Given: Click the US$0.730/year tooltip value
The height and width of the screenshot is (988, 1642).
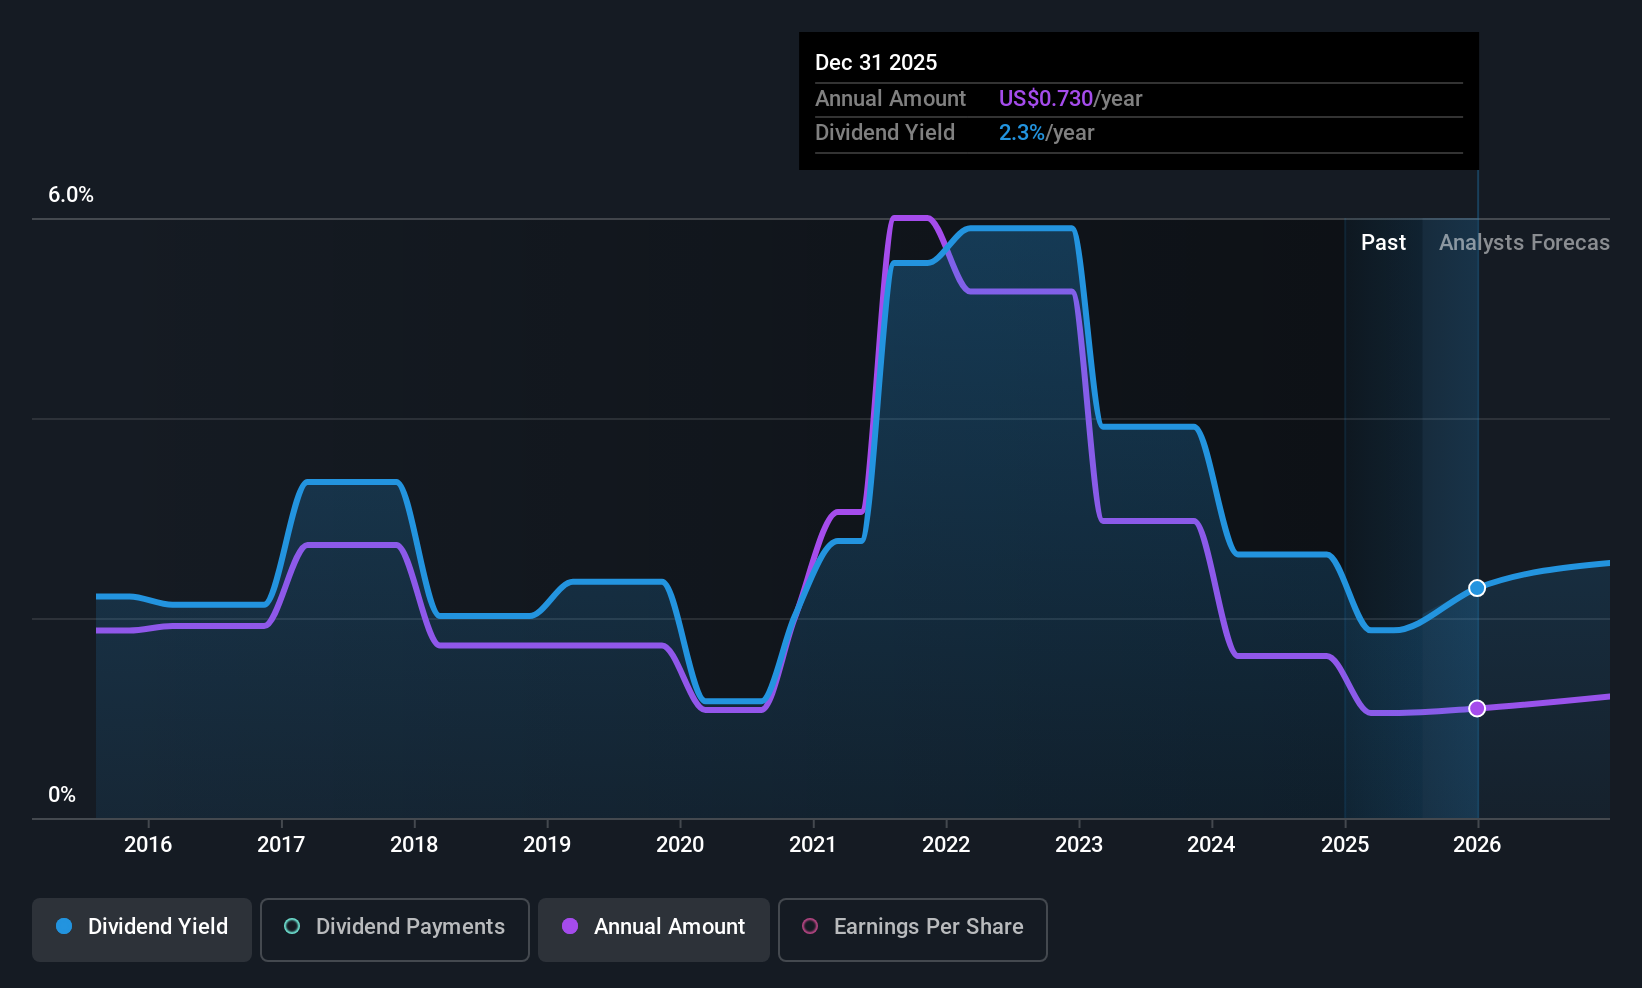Looking at the screenshot, I should pos(1070,99).
